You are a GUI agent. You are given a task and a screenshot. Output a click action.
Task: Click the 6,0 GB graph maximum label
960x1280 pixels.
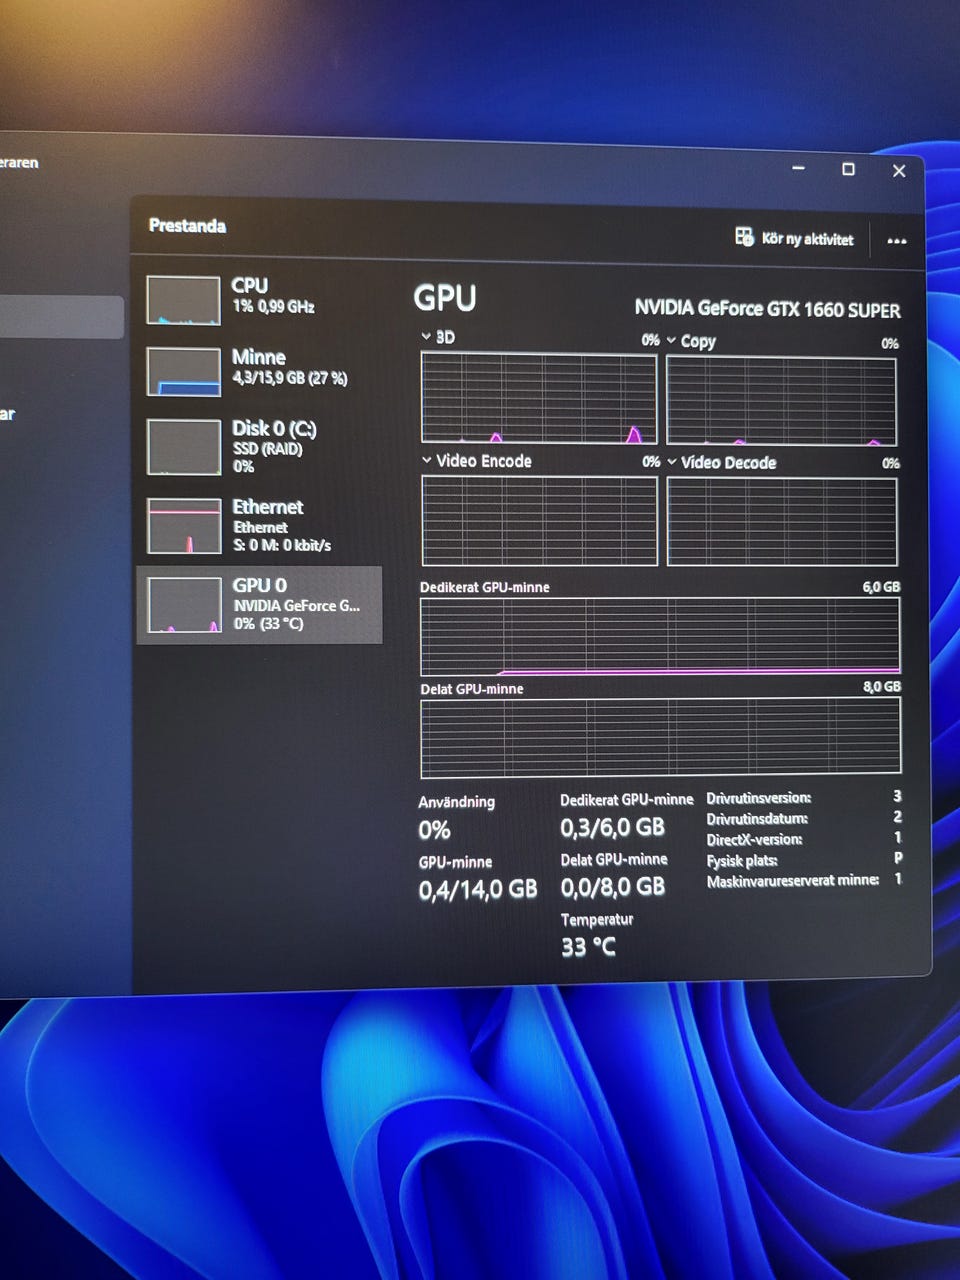pyautogui.click(x=881, y=587)
